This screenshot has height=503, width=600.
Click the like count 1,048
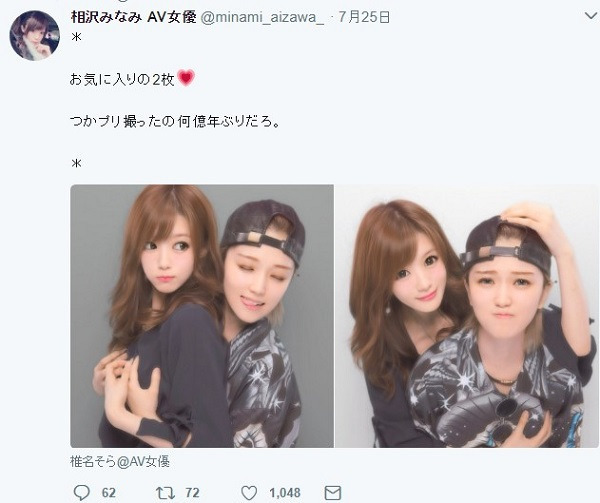(x=285, y=493)
